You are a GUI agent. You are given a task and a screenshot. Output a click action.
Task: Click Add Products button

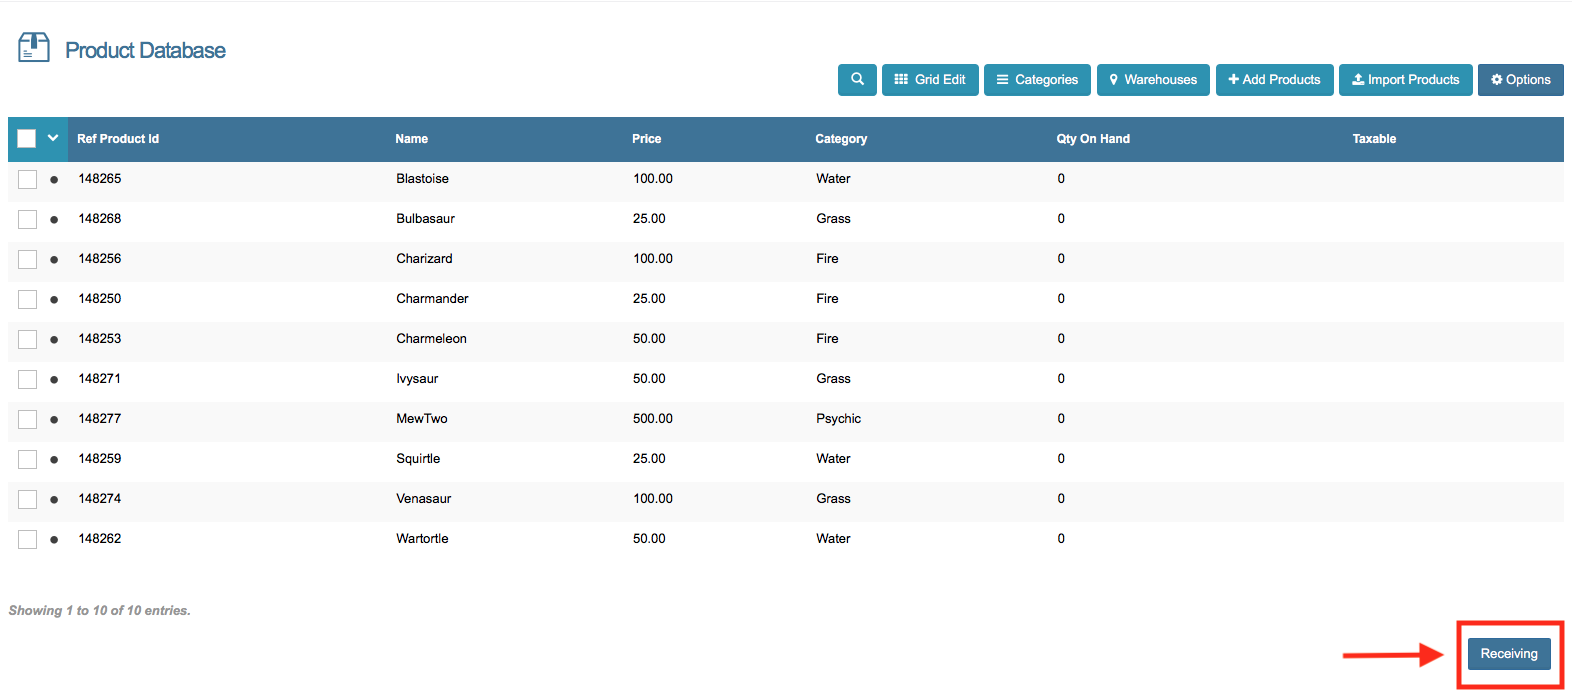[1274, 80]
